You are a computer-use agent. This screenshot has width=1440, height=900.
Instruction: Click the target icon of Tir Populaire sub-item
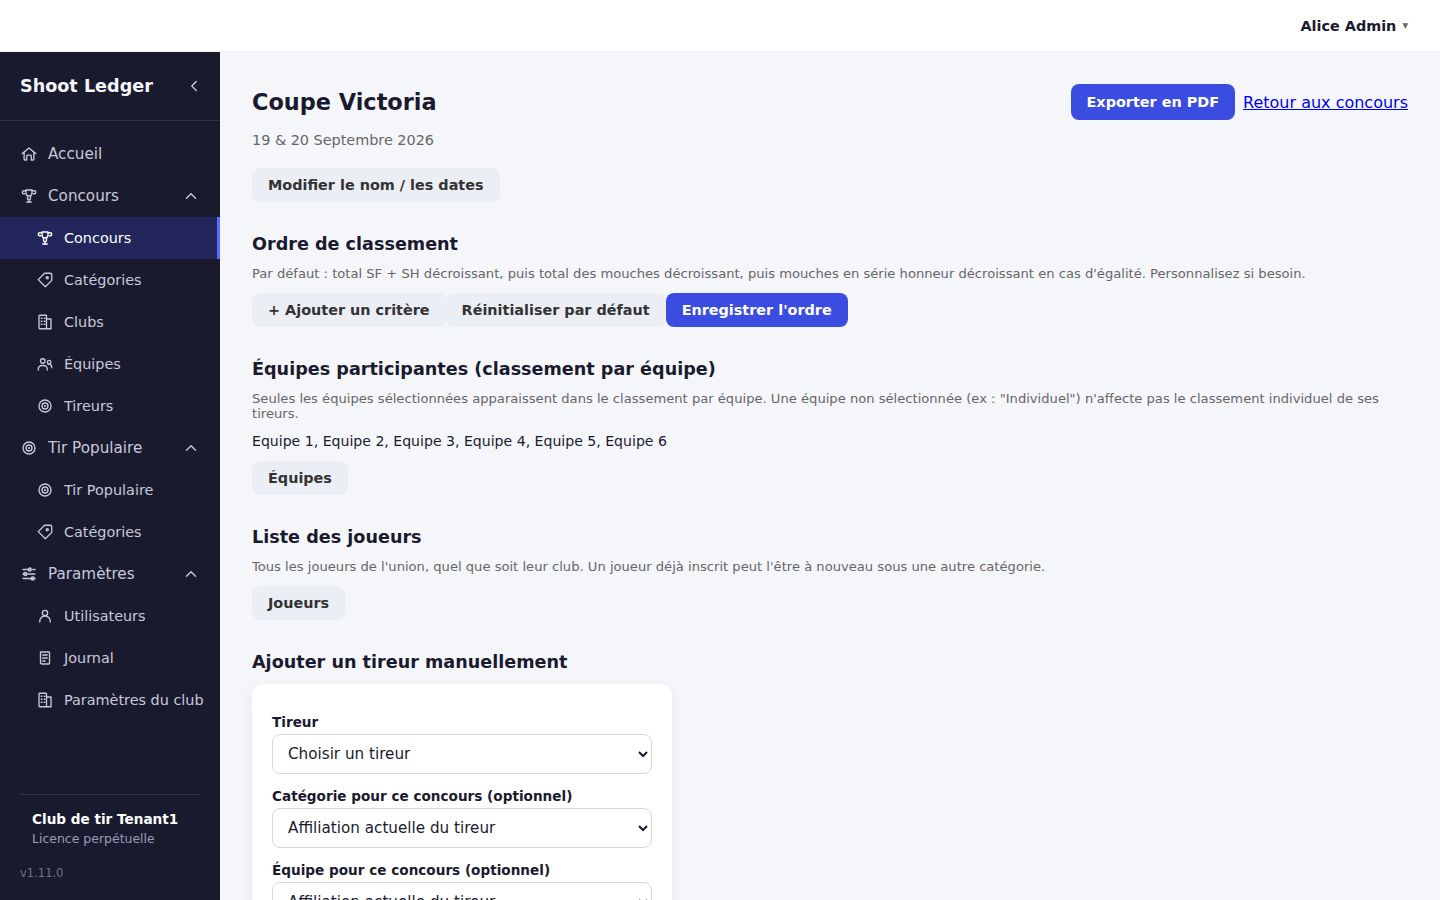45,490
